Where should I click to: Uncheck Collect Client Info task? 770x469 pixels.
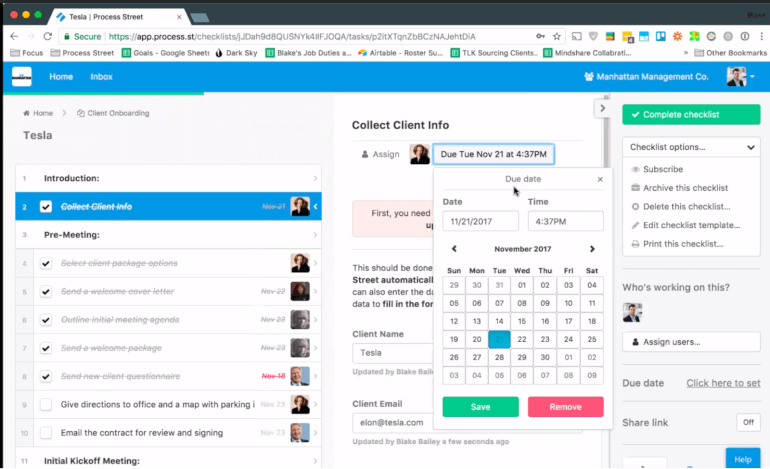point(46,207)
